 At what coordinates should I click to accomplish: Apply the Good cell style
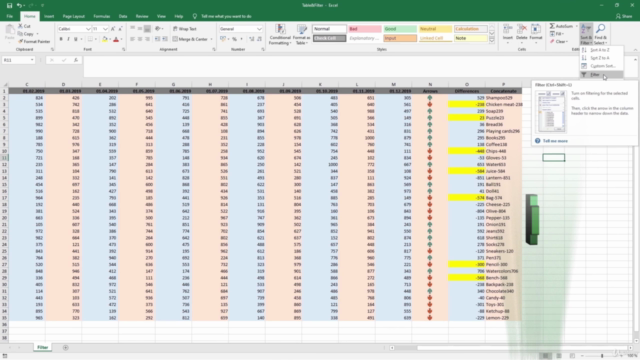click(400, 29)
